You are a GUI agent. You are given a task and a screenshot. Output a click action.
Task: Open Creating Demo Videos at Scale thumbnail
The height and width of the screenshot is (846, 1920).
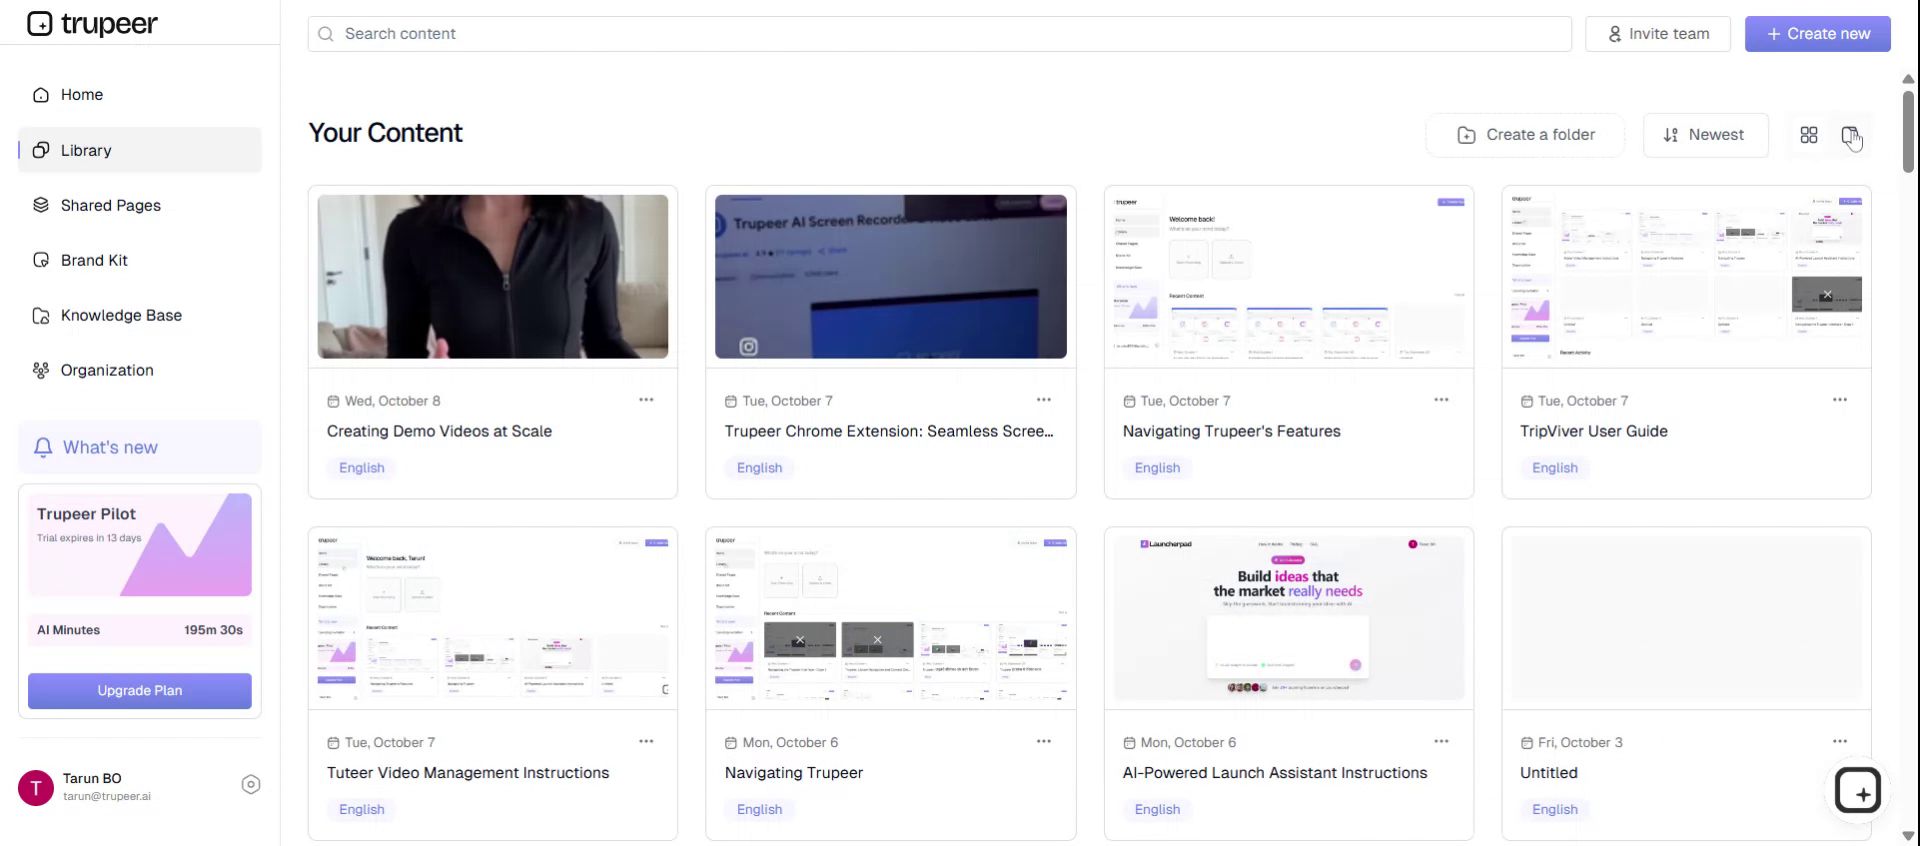click(x=493, y=277)
